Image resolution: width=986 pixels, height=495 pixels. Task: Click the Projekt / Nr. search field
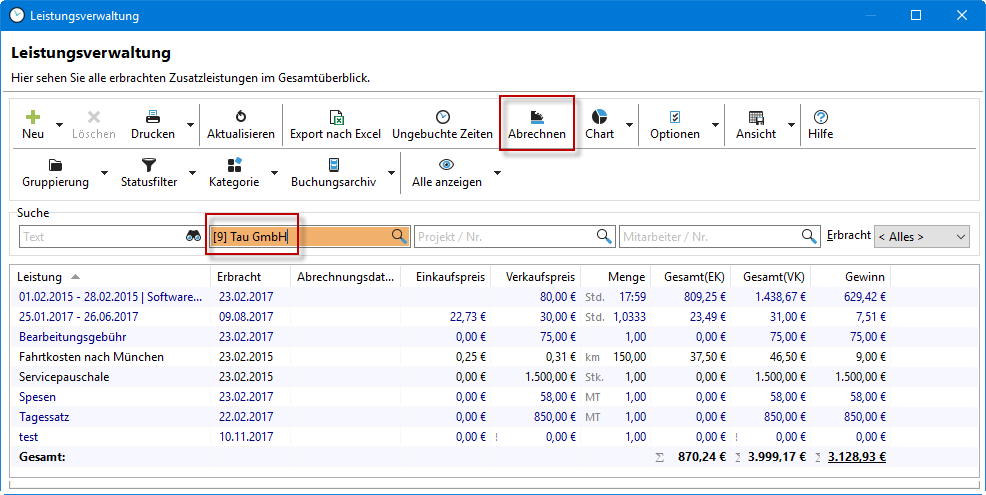pos(505,237)
